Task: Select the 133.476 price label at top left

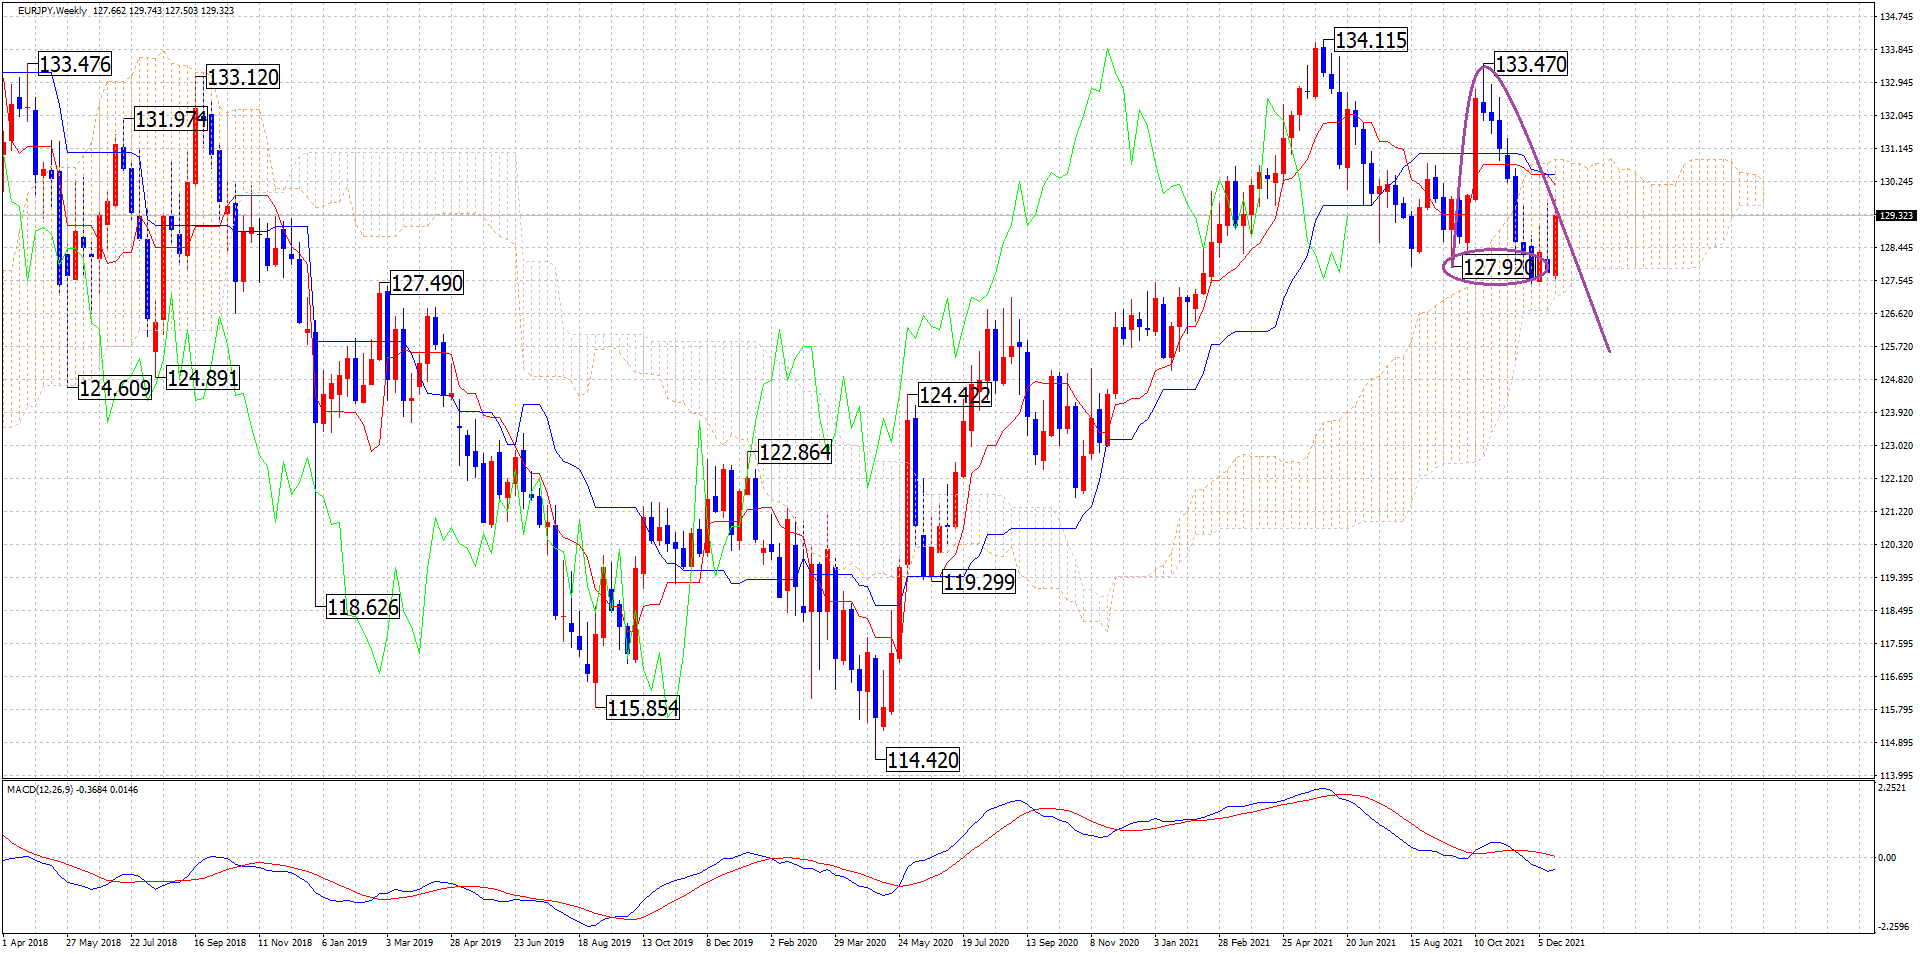Action: coord(75,65)
